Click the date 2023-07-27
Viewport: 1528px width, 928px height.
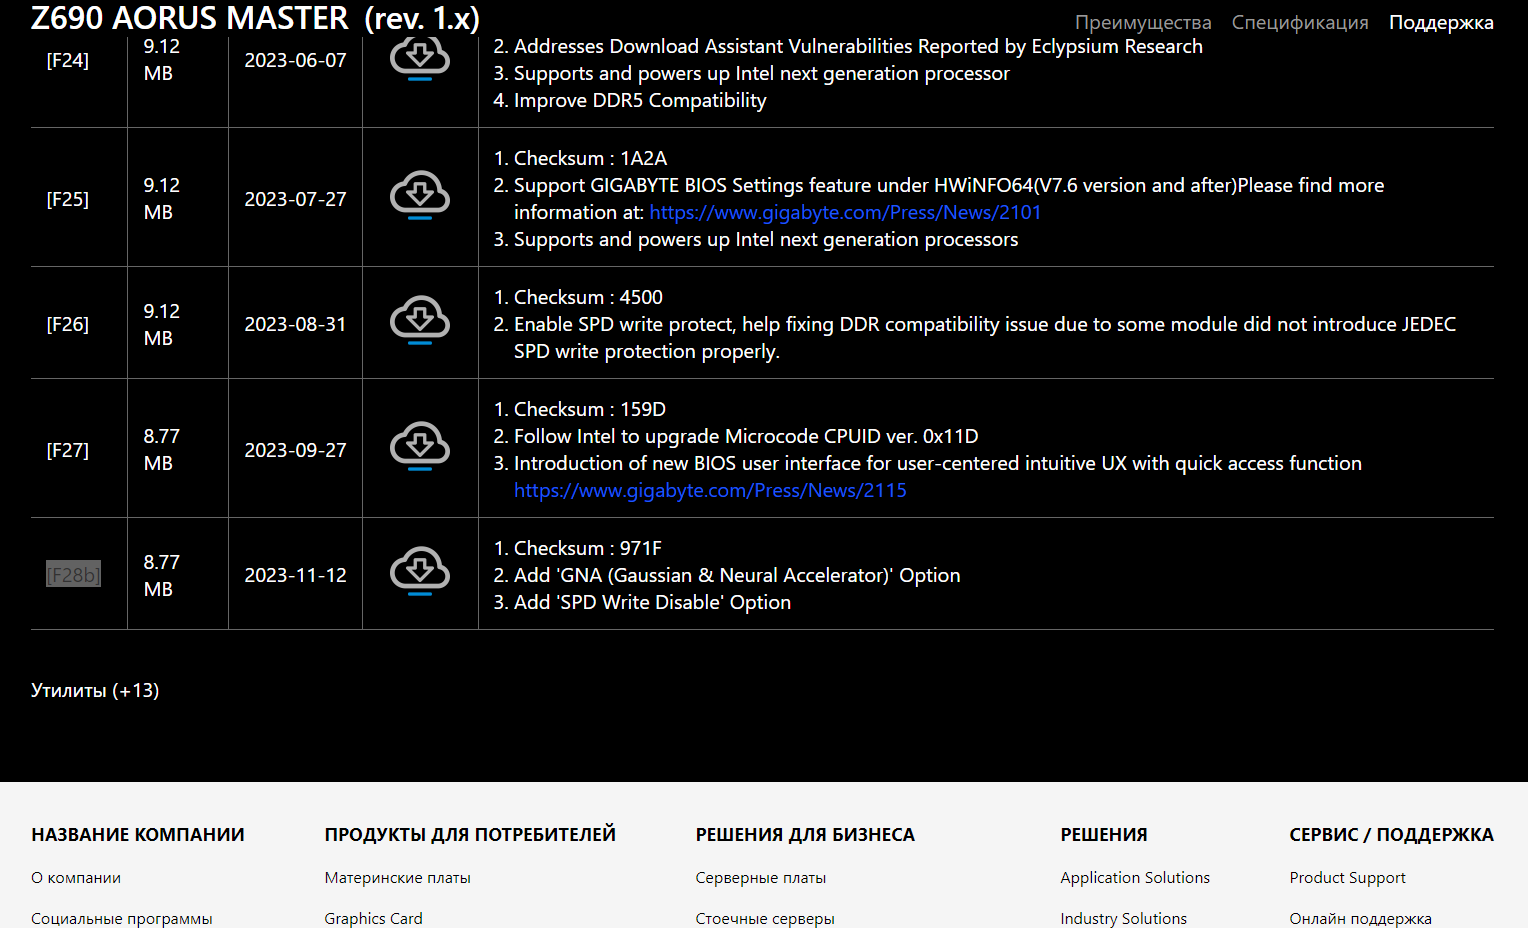click(x=296, y=199)
